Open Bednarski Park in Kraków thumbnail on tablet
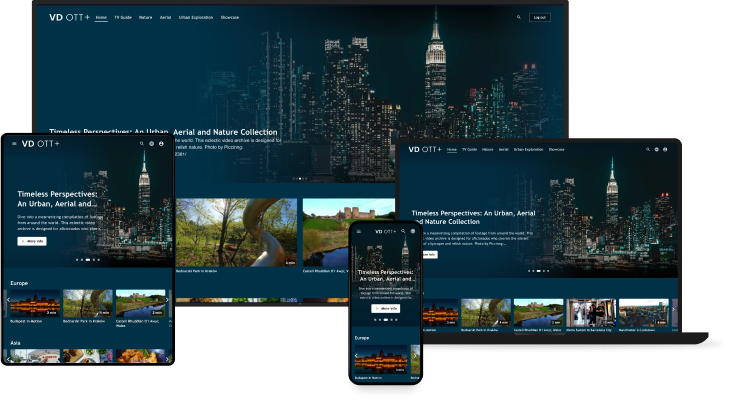Viewport: 730px width, 400px height. [88, 303]
